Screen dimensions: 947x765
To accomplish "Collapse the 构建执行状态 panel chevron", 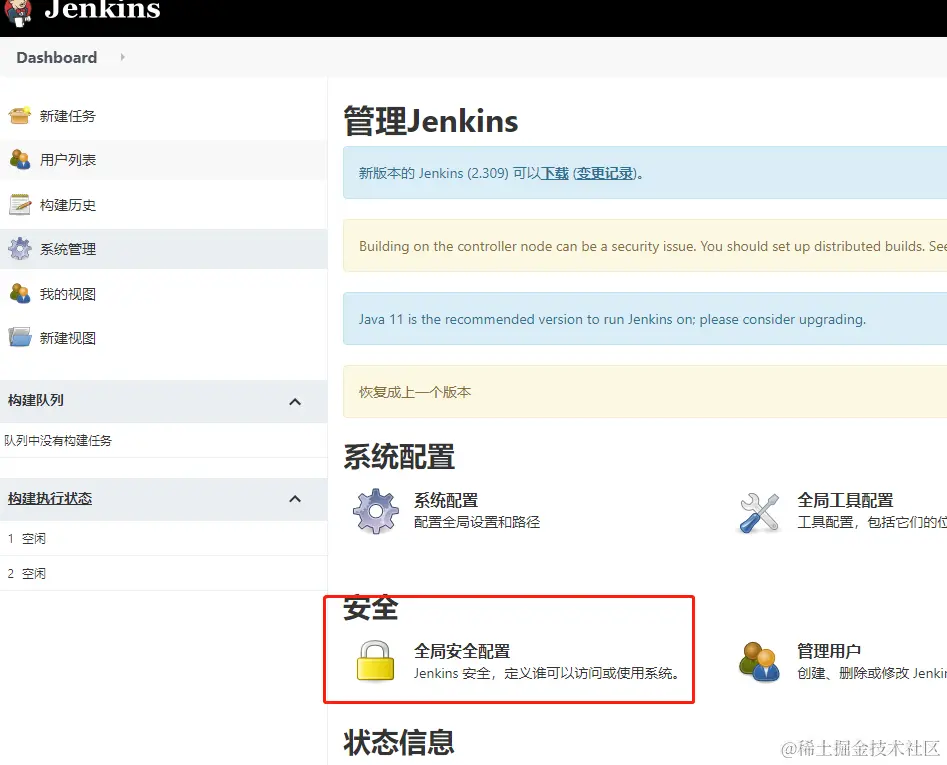I will pos(295,499).
